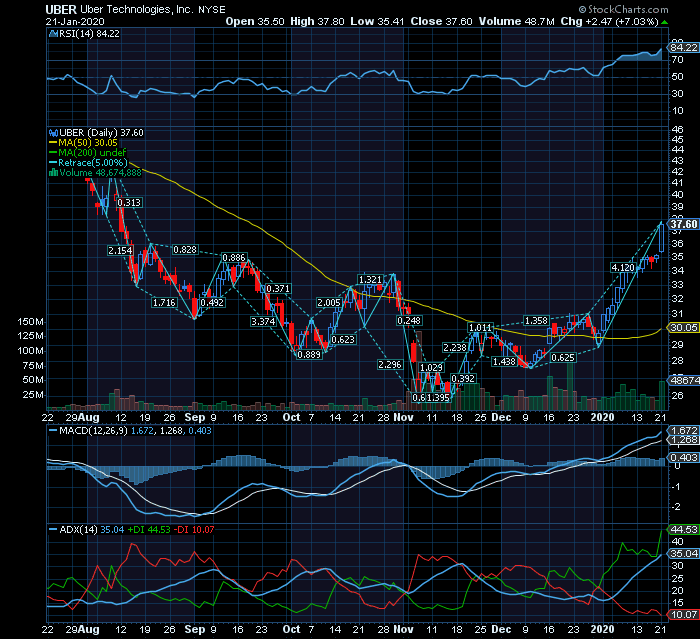The image size is (700, 639).
Task: Click the 44.53 green +DI tag at right
Action: coord(683,530)
